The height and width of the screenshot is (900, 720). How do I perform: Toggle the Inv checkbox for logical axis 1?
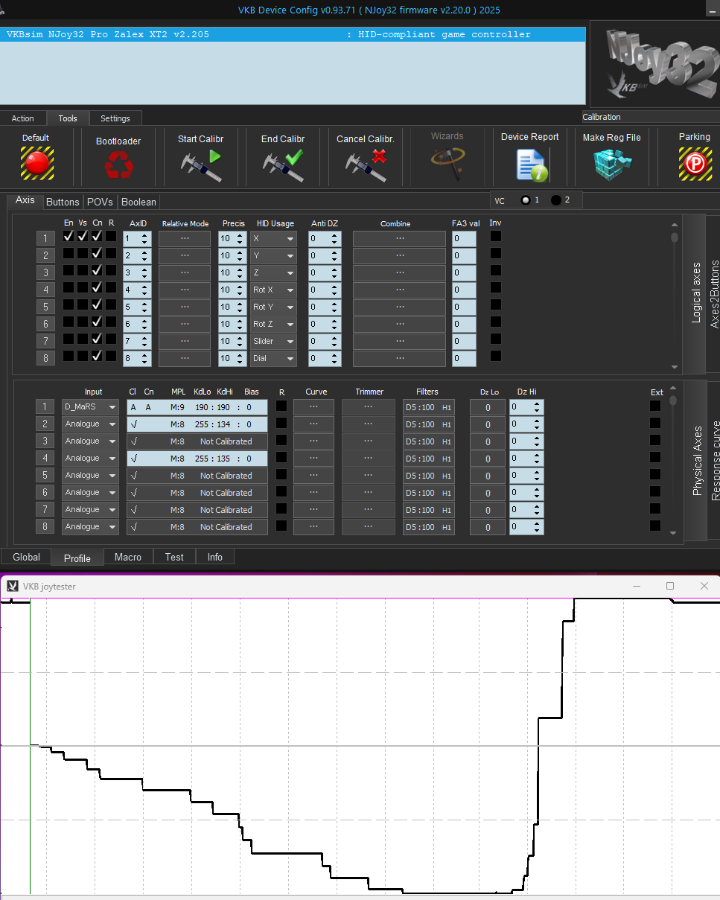point(496,238)
